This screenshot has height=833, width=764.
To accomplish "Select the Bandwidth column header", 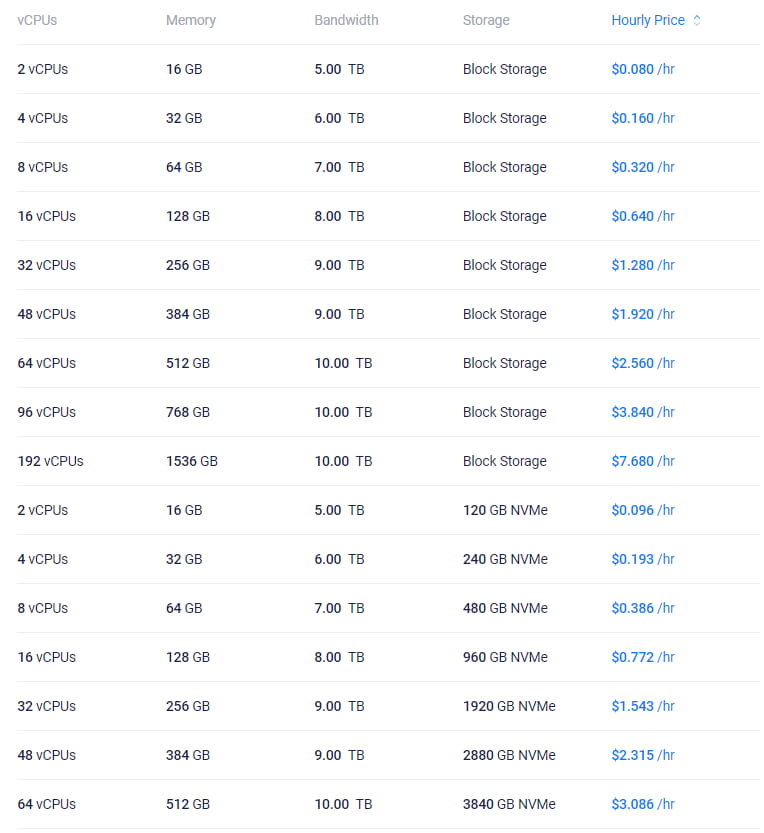I will pos(346,20).
